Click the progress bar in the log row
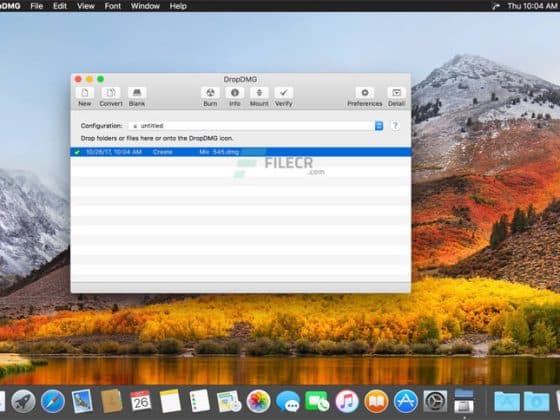 coord(253,152)
